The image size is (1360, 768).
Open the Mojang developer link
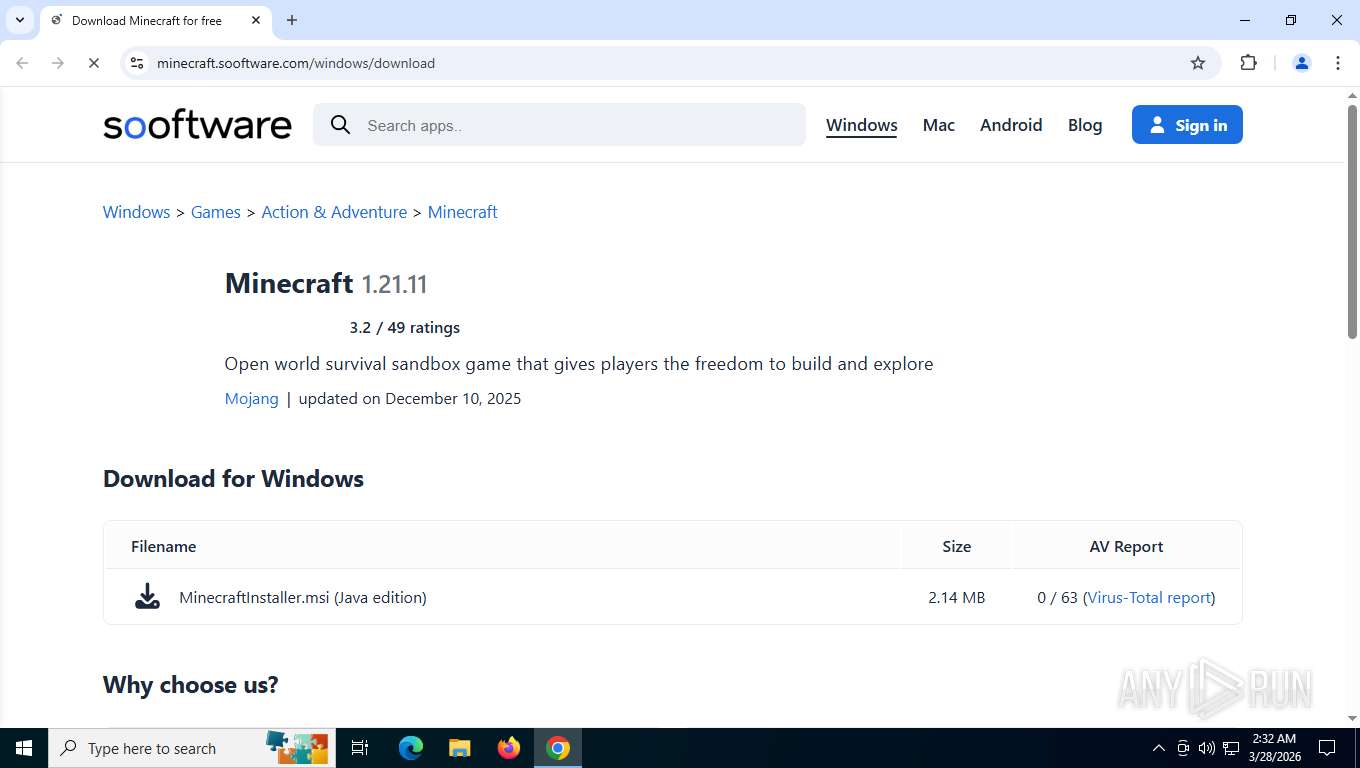[x=252, y=398]
